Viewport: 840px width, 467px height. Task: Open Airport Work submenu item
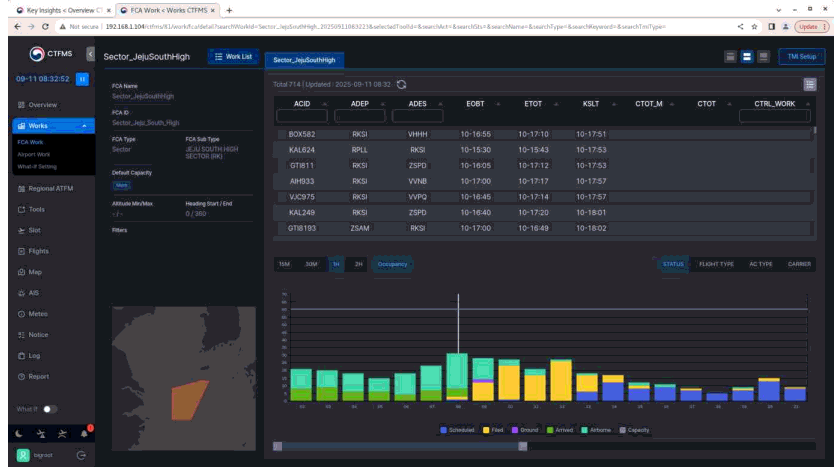[33, 154]
